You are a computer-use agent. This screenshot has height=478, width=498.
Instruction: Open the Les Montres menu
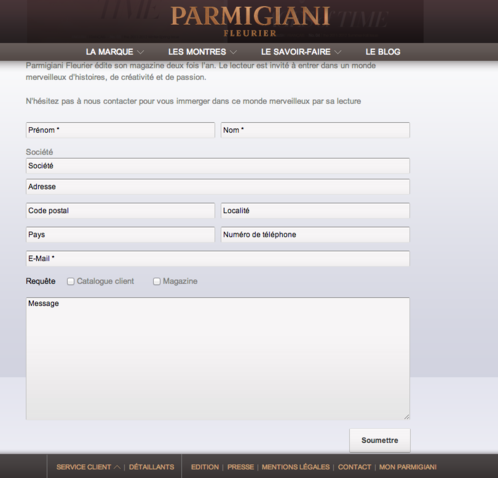(197, 52)
